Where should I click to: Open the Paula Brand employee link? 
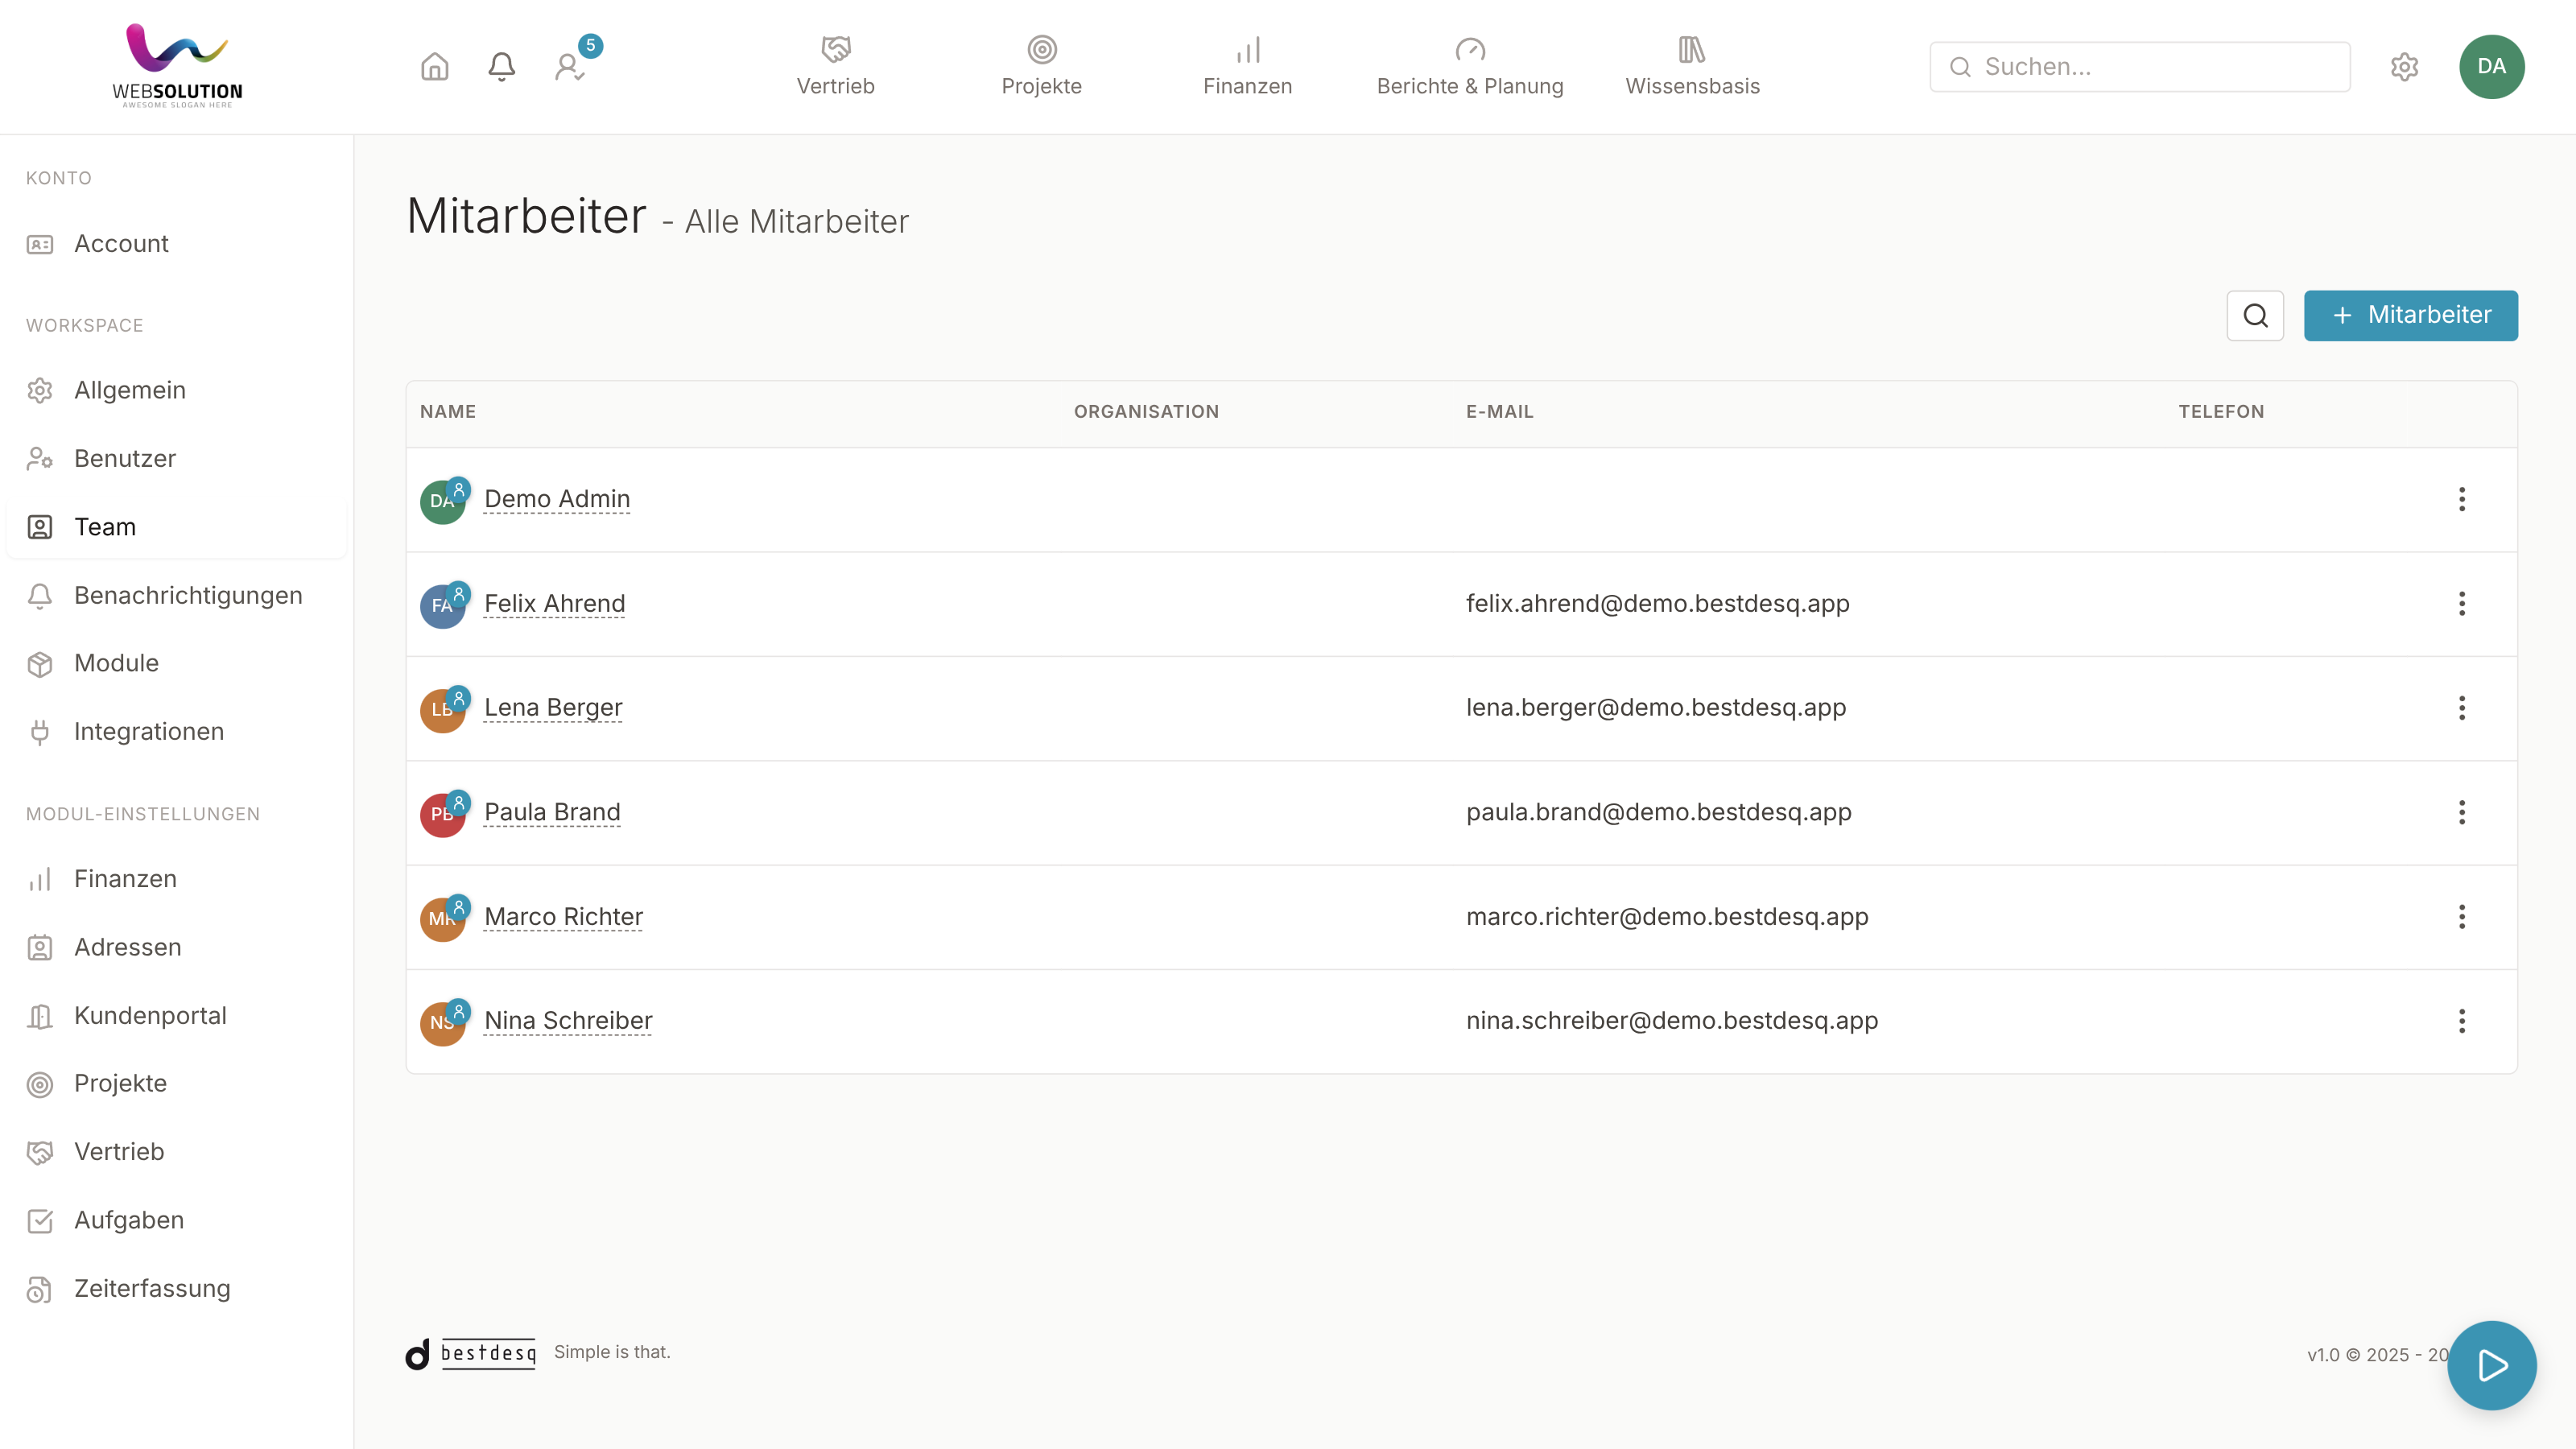[x=552, y=812]
